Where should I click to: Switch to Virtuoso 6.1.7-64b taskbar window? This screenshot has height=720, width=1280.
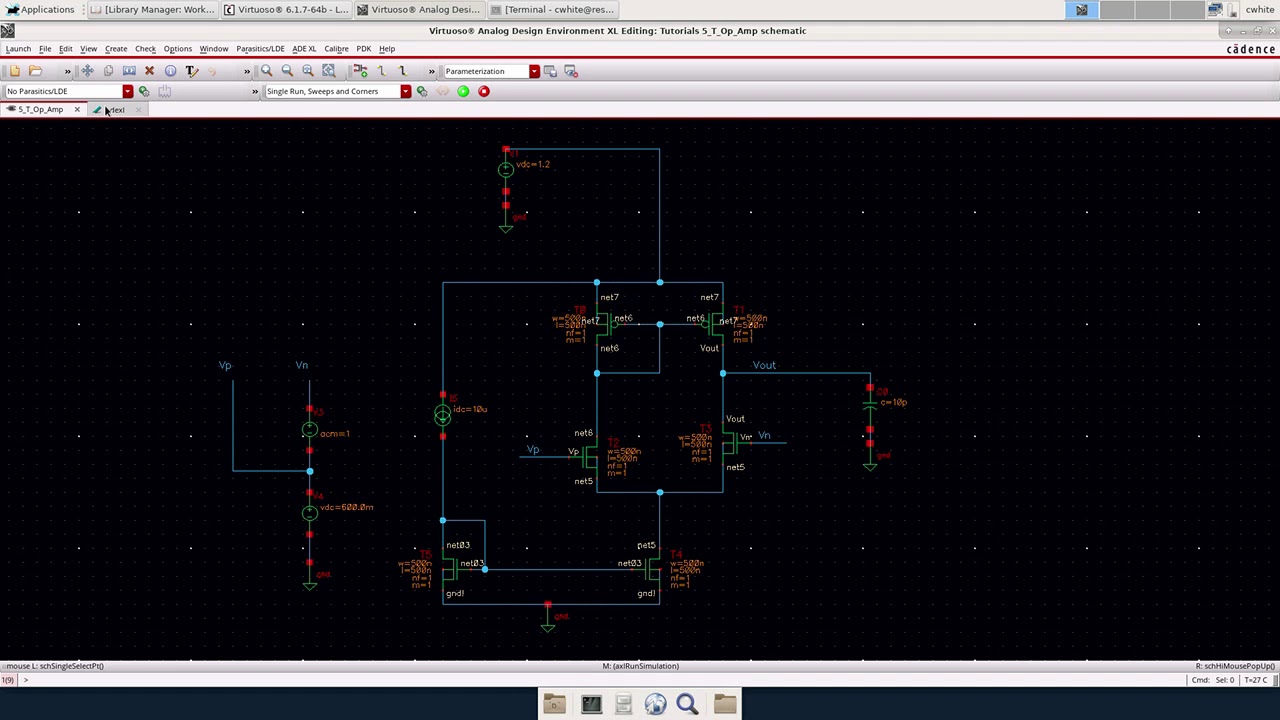[x=286, y=9]
